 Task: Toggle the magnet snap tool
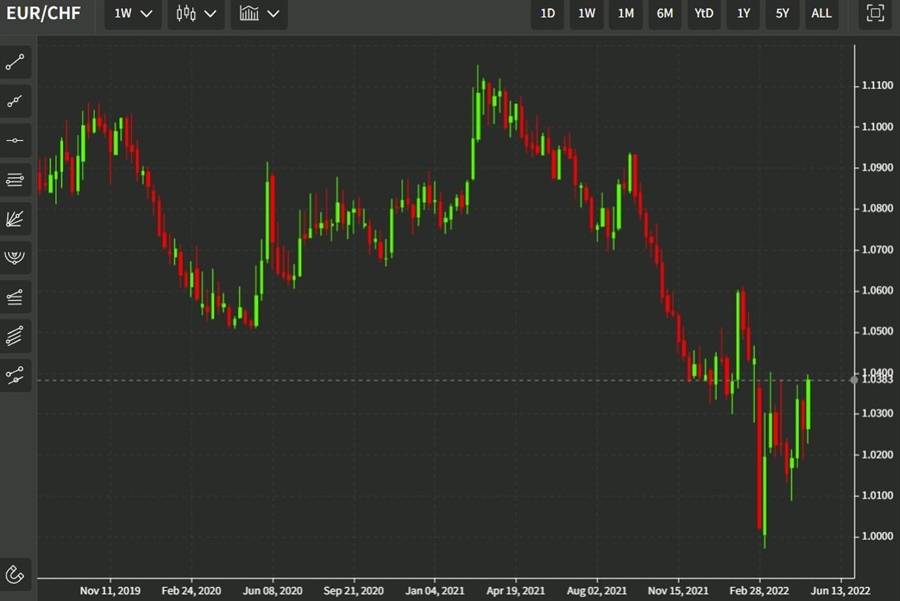click(15, 574)
